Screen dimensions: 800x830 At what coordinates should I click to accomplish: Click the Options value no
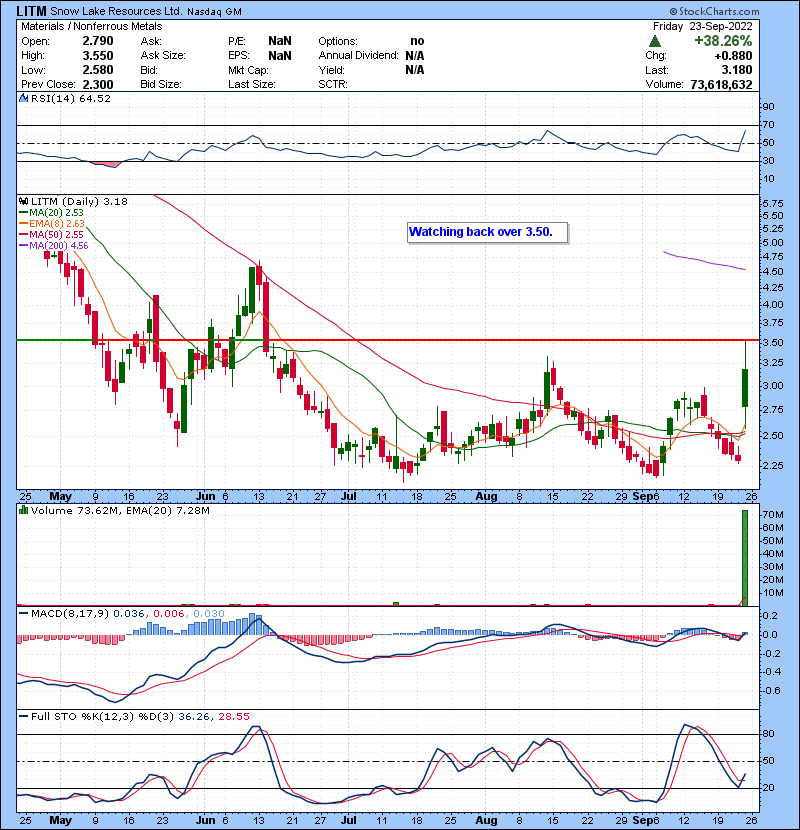click(417, 41)
